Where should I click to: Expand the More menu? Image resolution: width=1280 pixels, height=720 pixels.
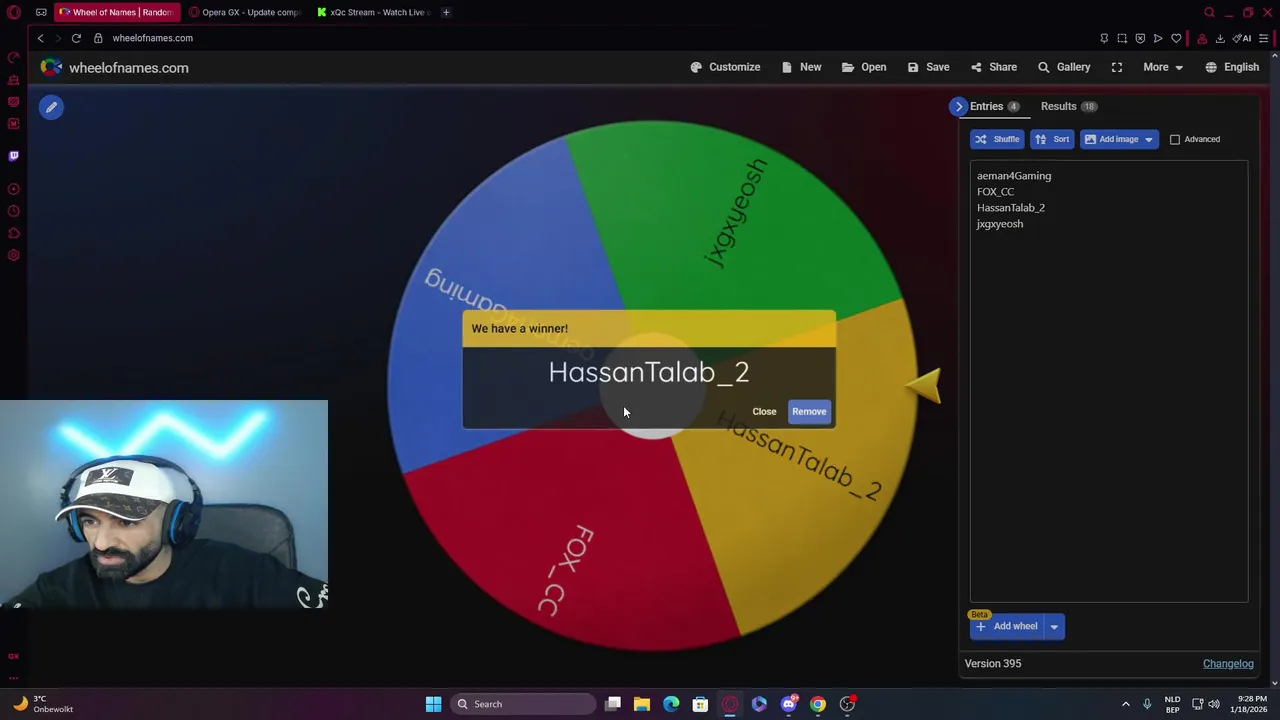pyautogui.click(x=1163, y=67)
